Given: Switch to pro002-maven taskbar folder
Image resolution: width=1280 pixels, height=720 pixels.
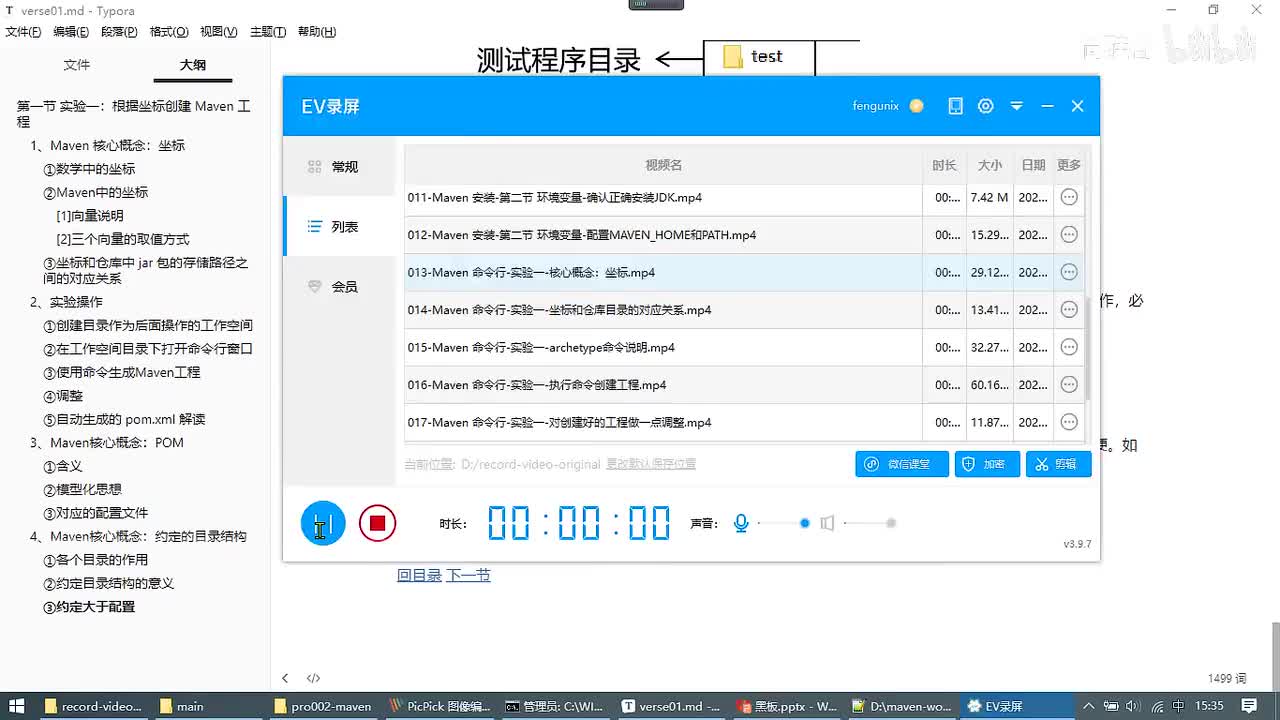Looking at the screenshot, I should click(323, 706).
